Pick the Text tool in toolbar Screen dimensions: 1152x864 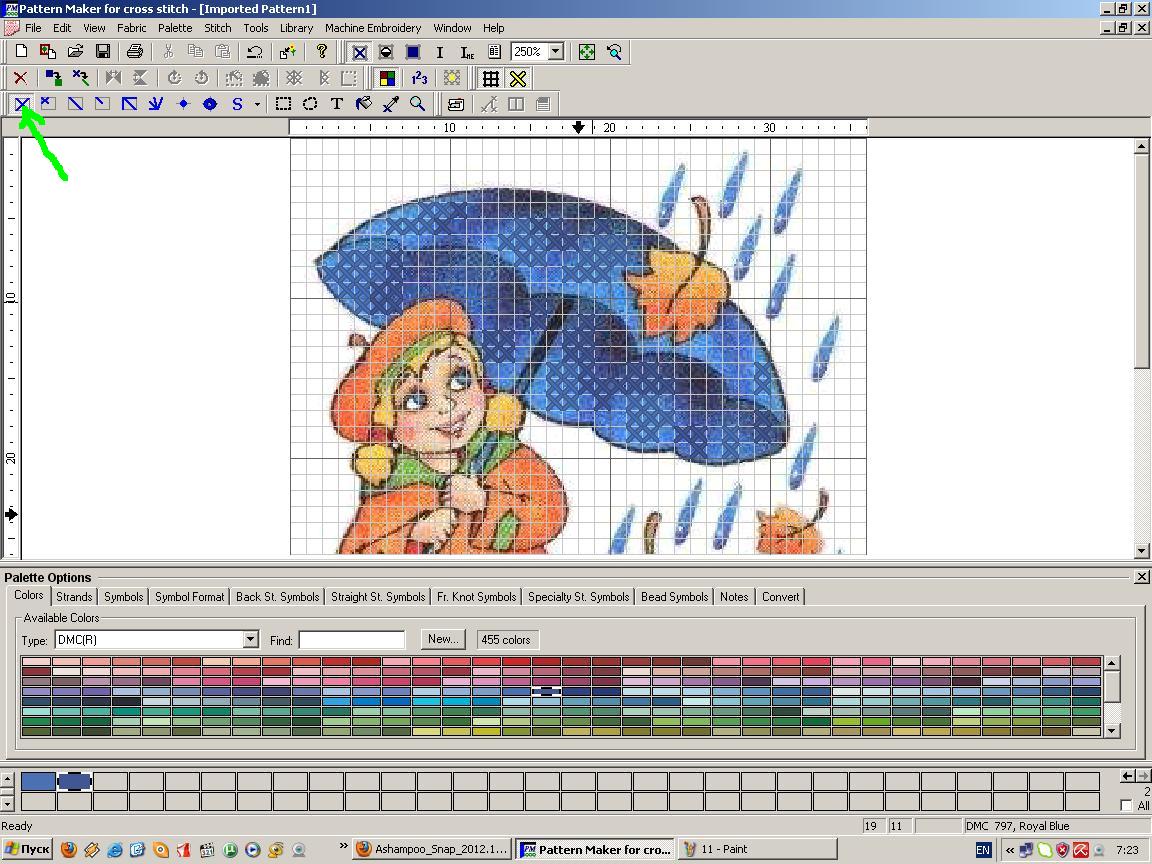[337, 104]
